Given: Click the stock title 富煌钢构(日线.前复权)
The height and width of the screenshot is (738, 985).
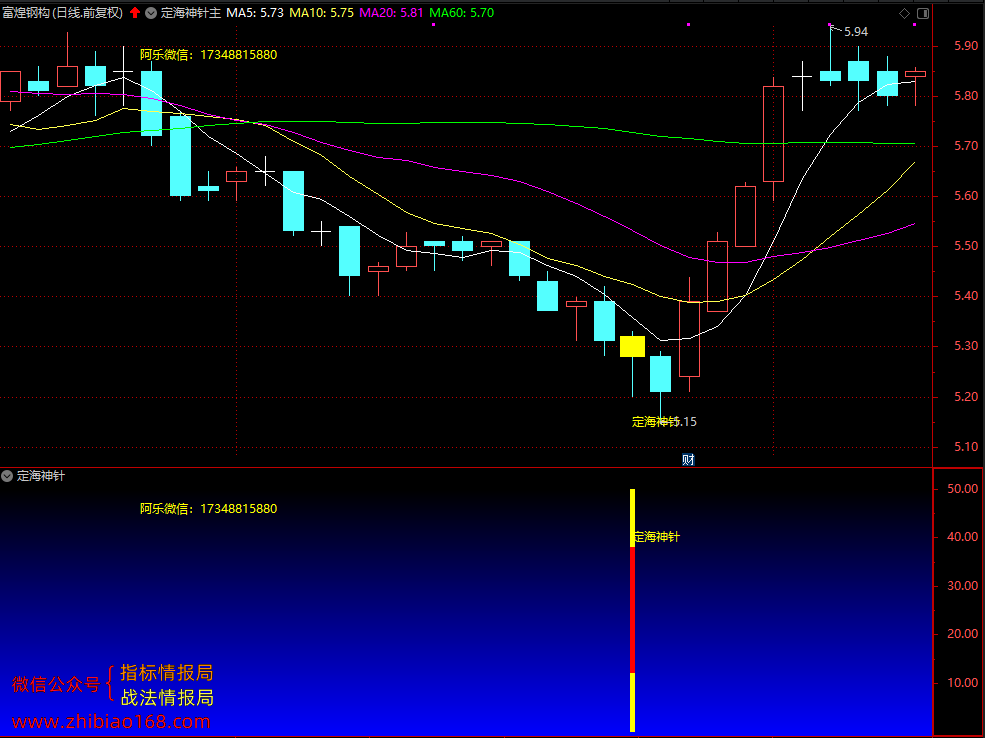Looking at the screenshot, I should point(62,13).
